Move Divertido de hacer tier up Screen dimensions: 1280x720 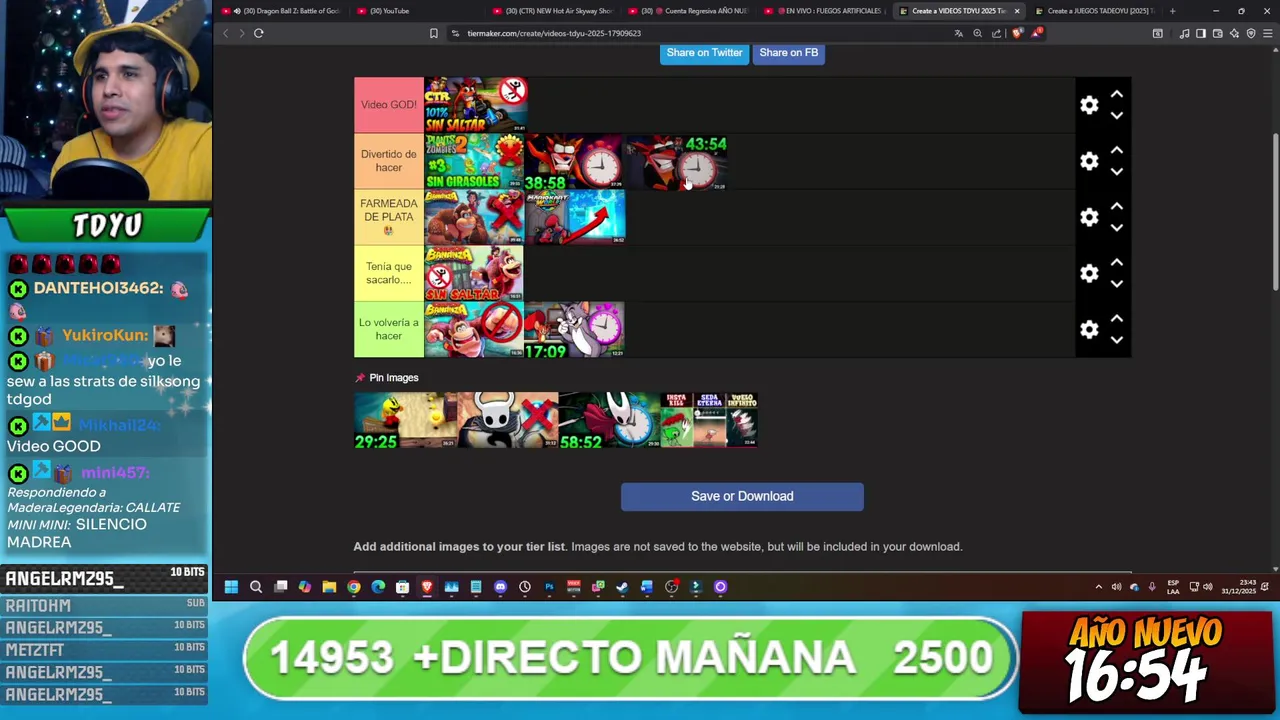pos(1117,150)
